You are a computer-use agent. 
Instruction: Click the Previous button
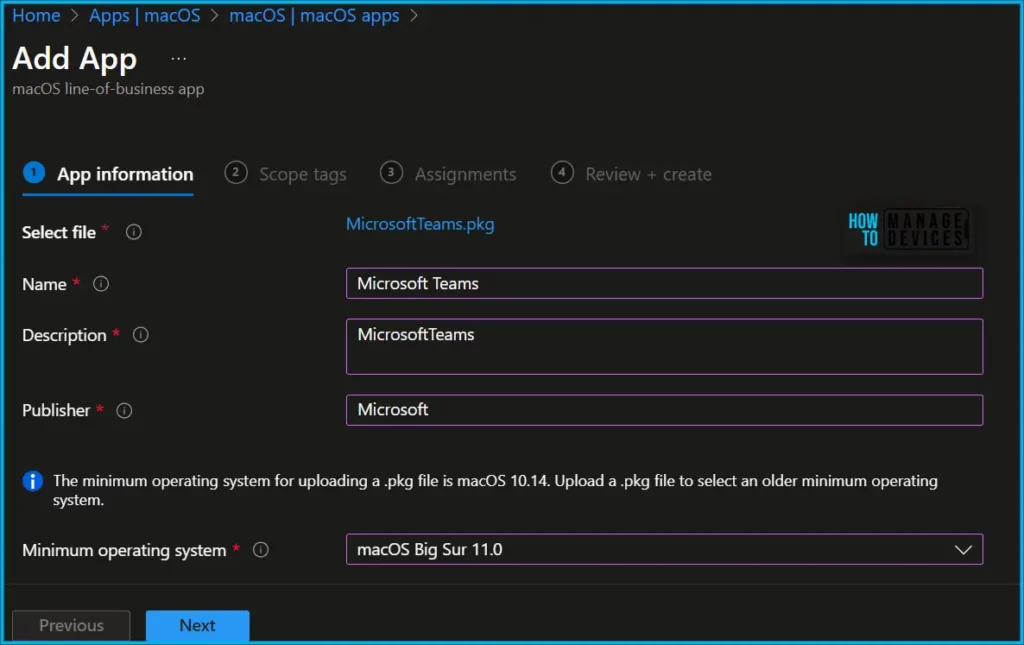(x=71, y=625)
